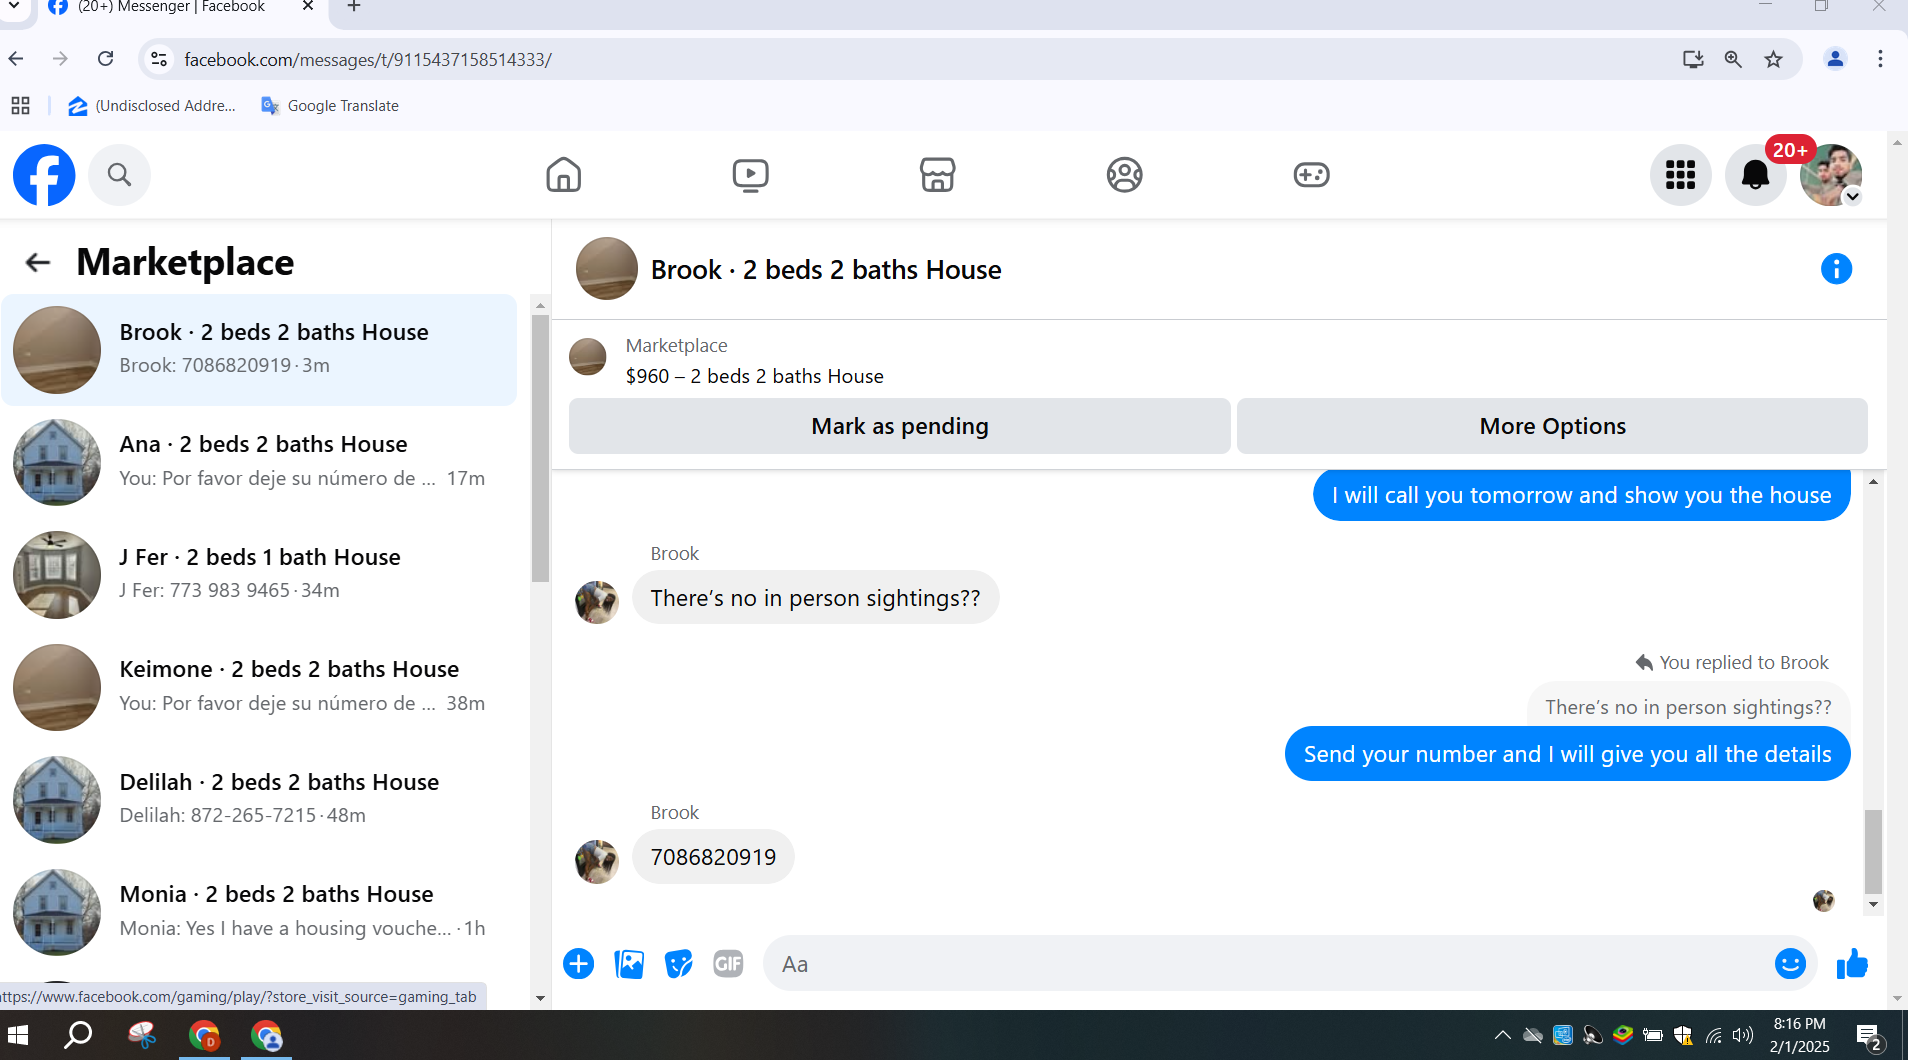Screen dimensions: 1908x1060
Task: Click the address bar URL
Action: (368, 60)
